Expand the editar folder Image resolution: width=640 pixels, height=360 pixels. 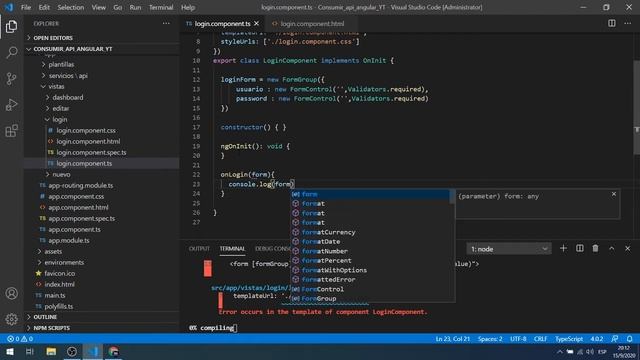click(x=60, y=109)
